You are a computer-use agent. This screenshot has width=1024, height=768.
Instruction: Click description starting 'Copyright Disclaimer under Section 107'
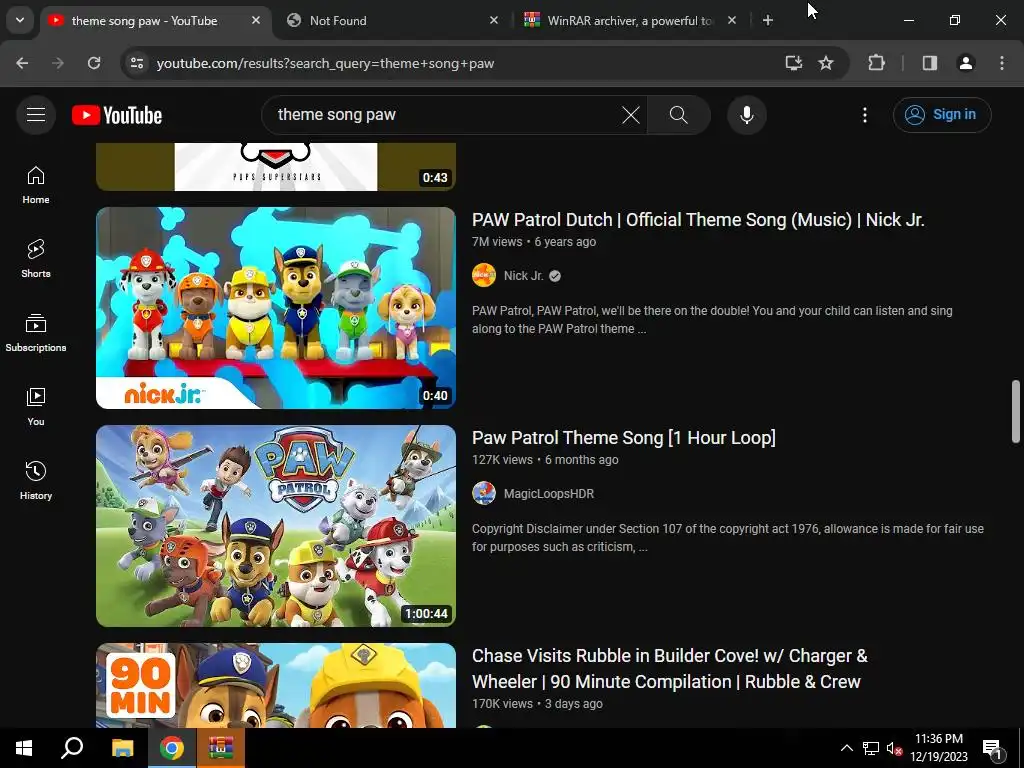[728, 538]
